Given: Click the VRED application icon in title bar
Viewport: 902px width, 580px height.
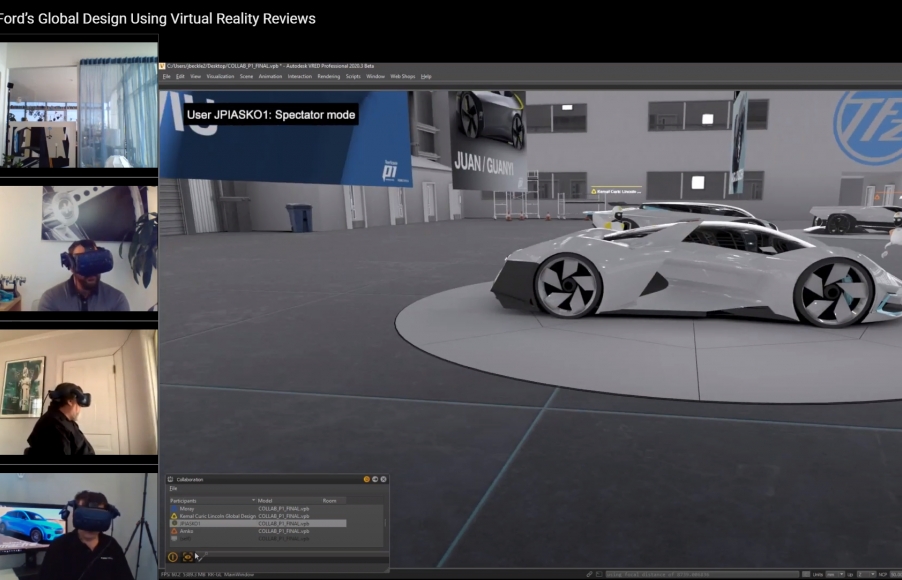Looking at the screenshot, I should [163, 66].
